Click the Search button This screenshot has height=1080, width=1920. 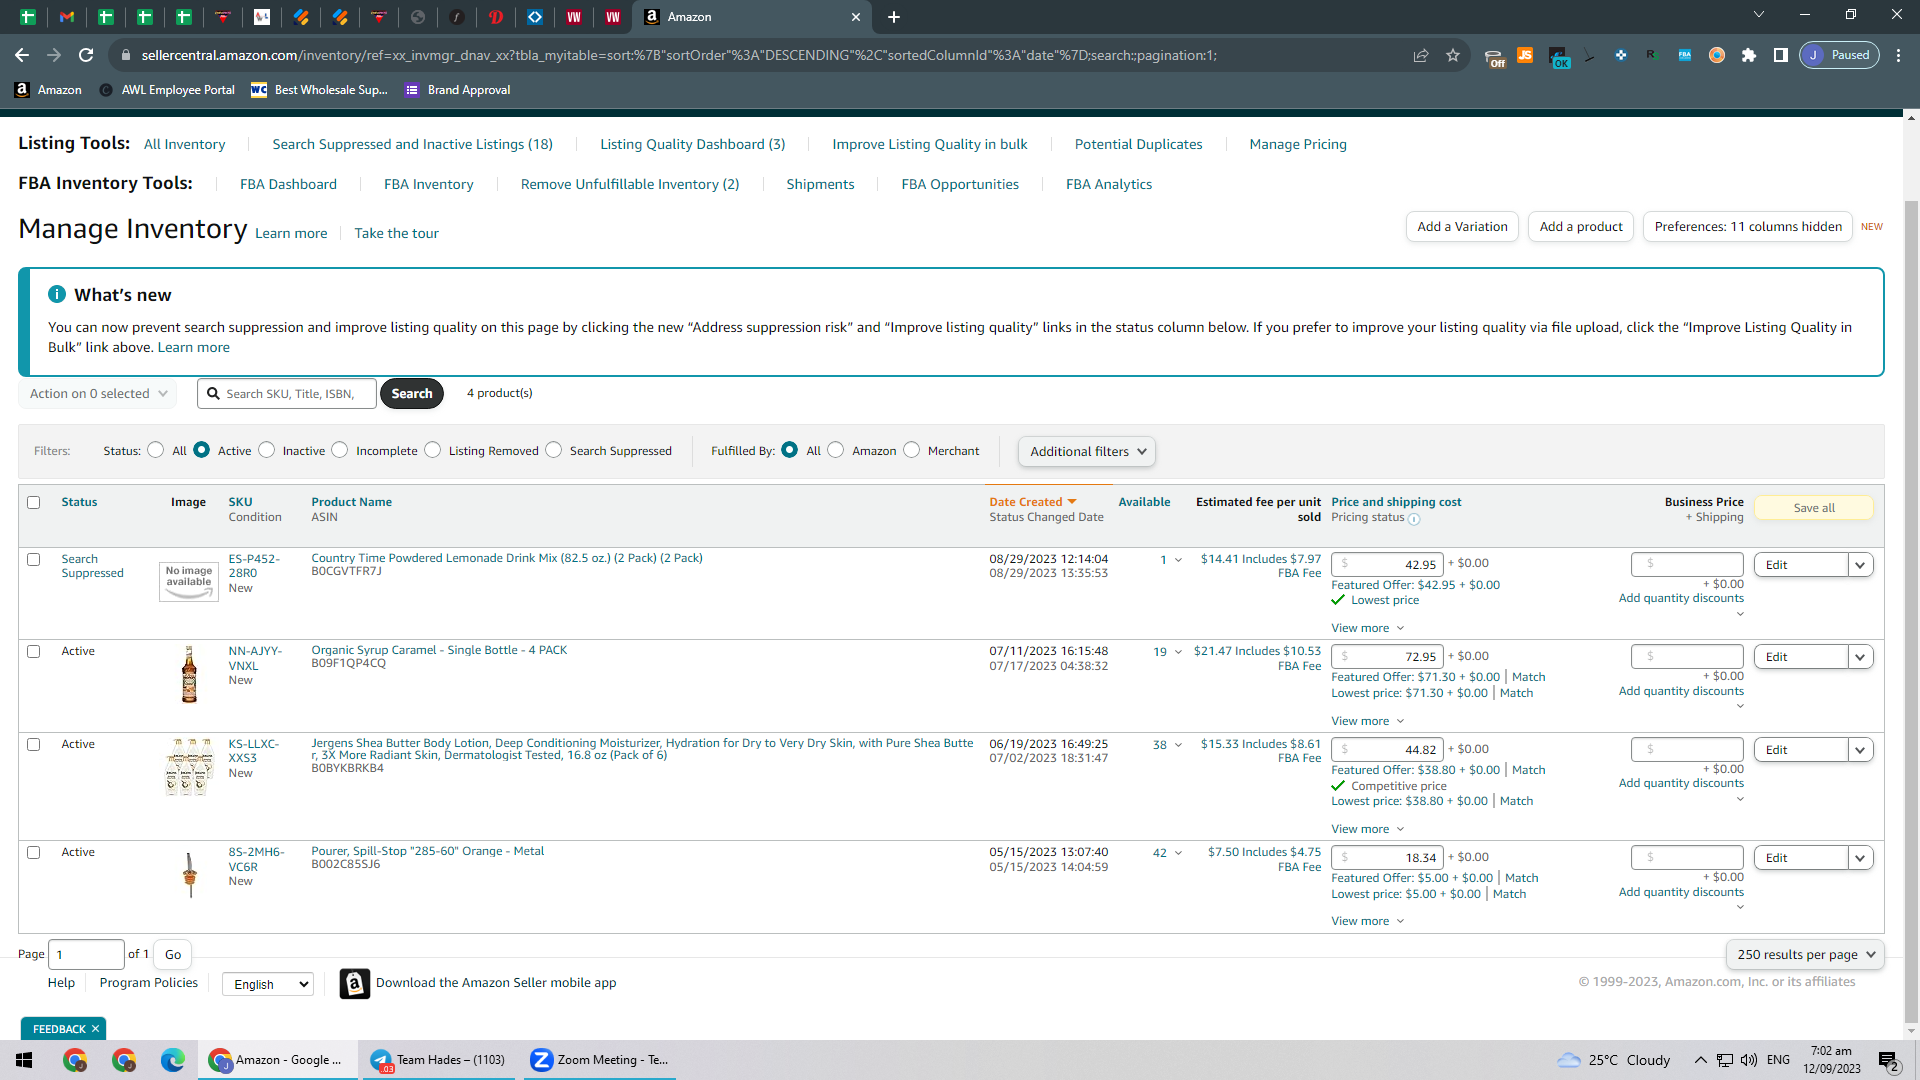412,394
